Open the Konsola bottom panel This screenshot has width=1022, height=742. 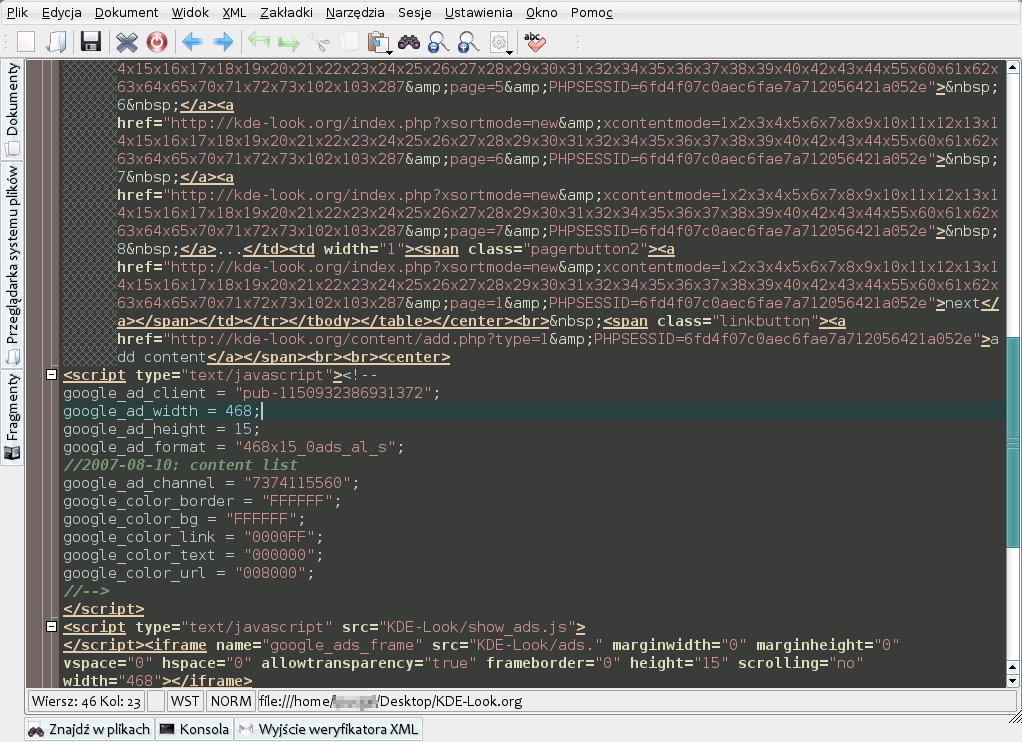pyautogui.click(x=194, y=729)
